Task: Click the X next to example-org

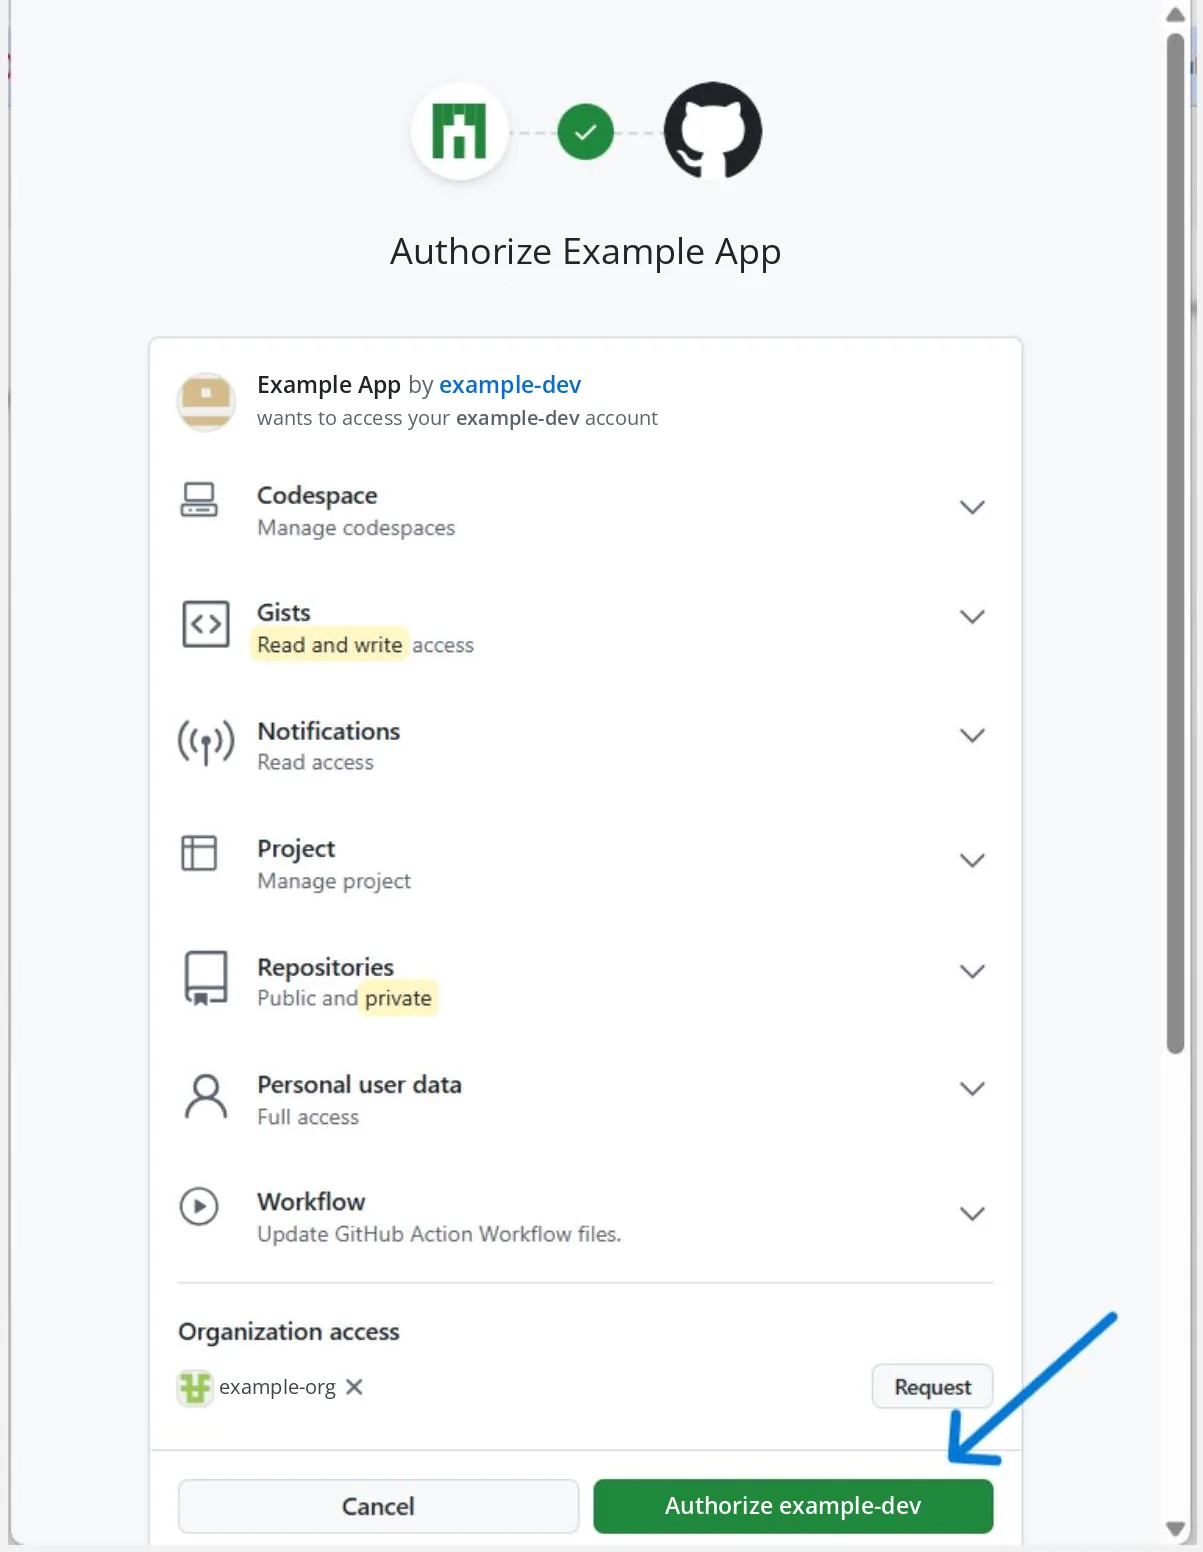Action: (354, 1387)
